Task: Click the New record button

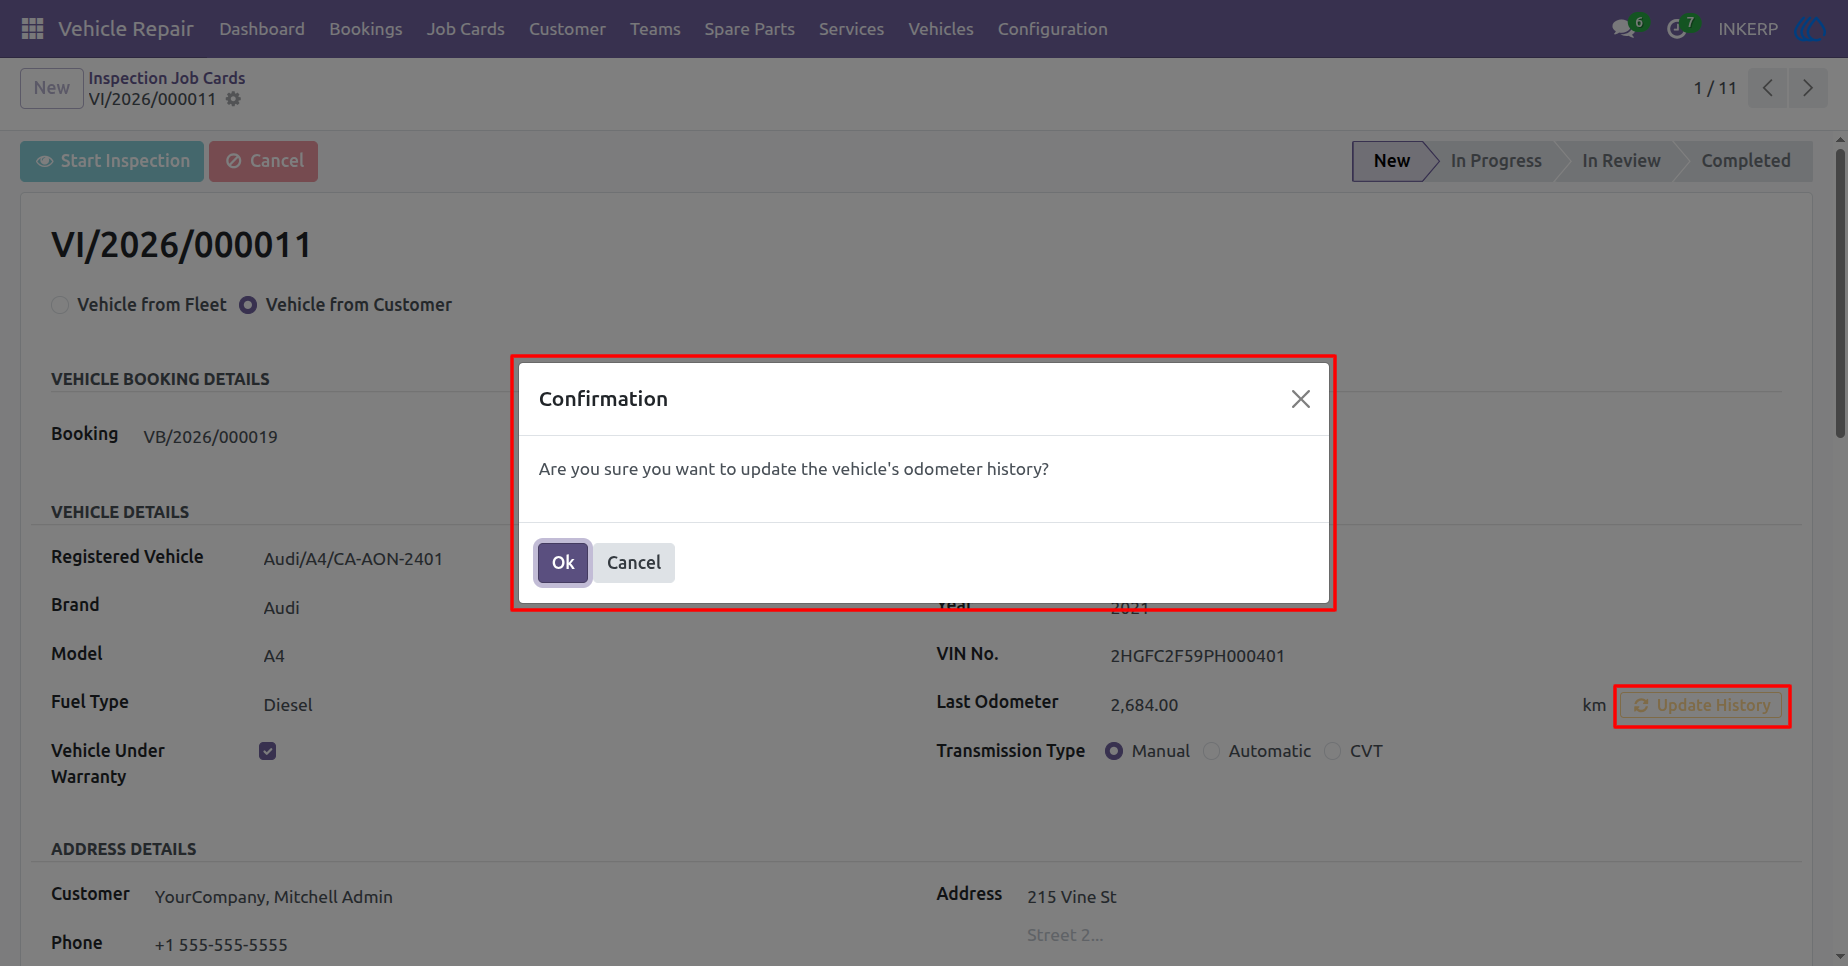Action: pyautogui.click(x=52, y=88)
